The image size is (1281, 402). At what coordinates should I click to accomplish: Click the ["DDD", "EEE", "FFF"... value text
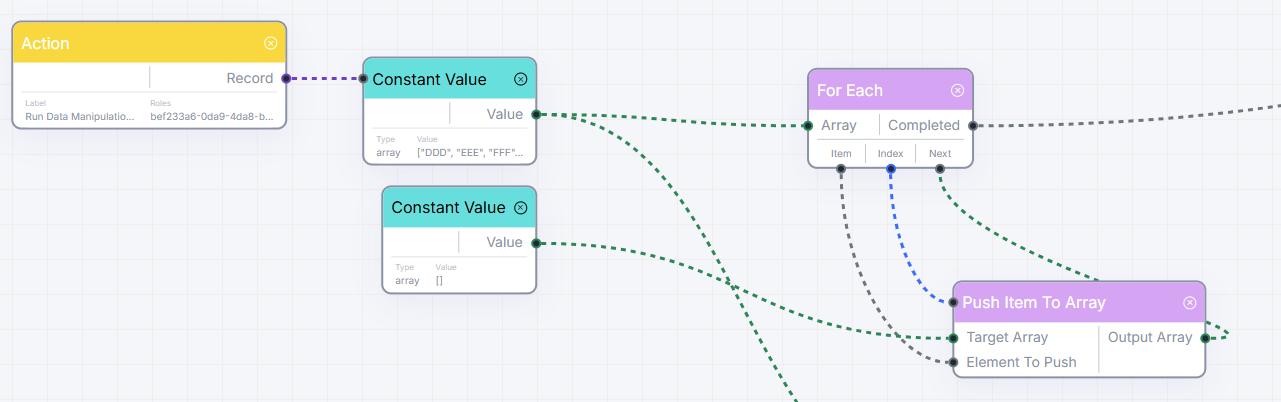point(470,153)
